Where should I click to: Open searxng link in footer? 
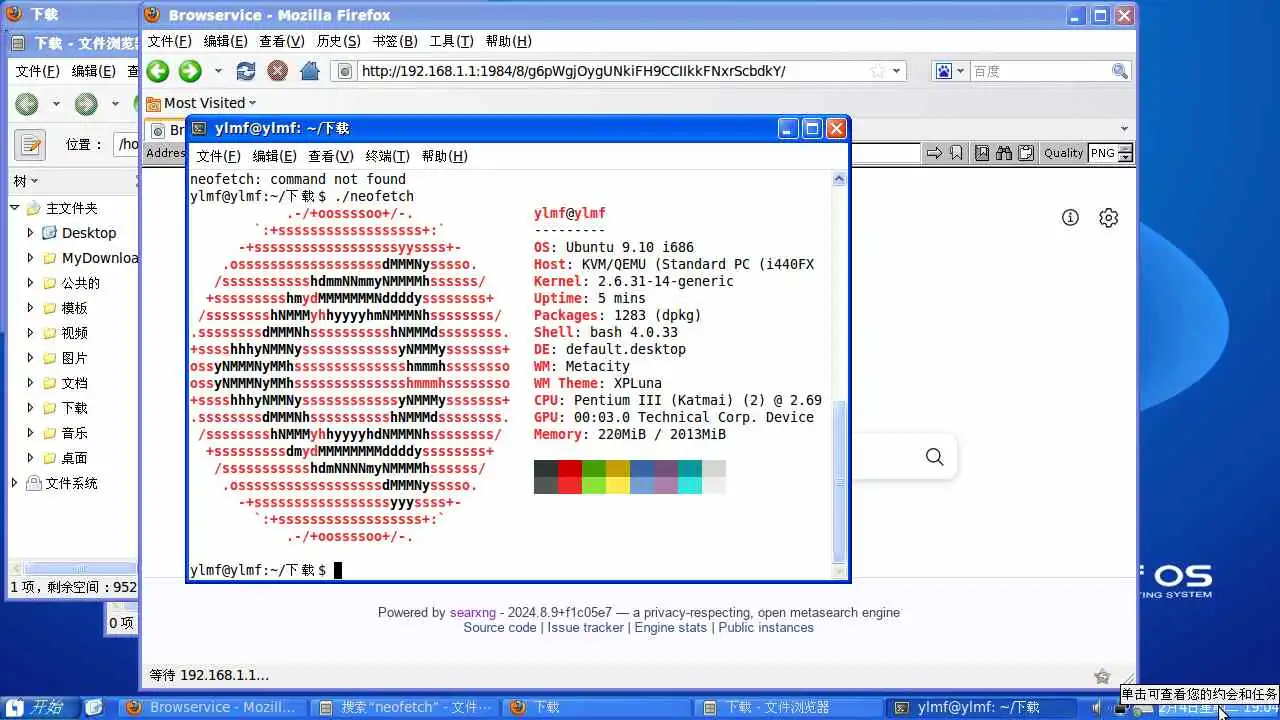pyautogui.click(x=474, y=612)
